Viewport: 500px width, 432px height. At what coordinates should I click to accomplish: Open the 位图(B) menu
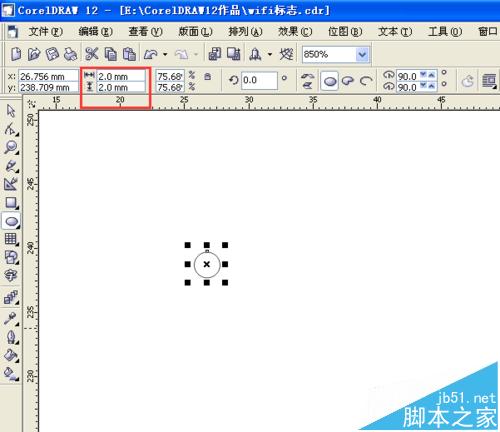[346, 32]
